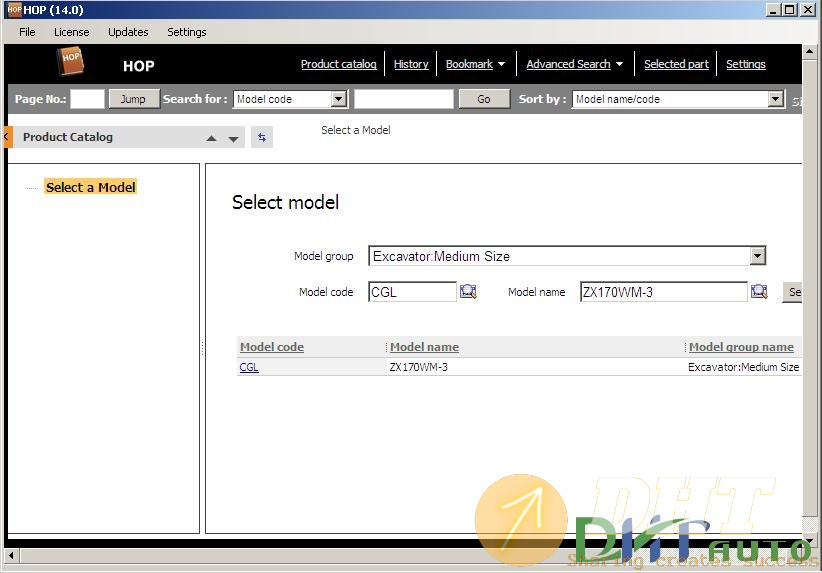The image size is (822, 573).
Task: Click the Model code lookup icon
Action: pyautogui.click(x=468, y=291)
